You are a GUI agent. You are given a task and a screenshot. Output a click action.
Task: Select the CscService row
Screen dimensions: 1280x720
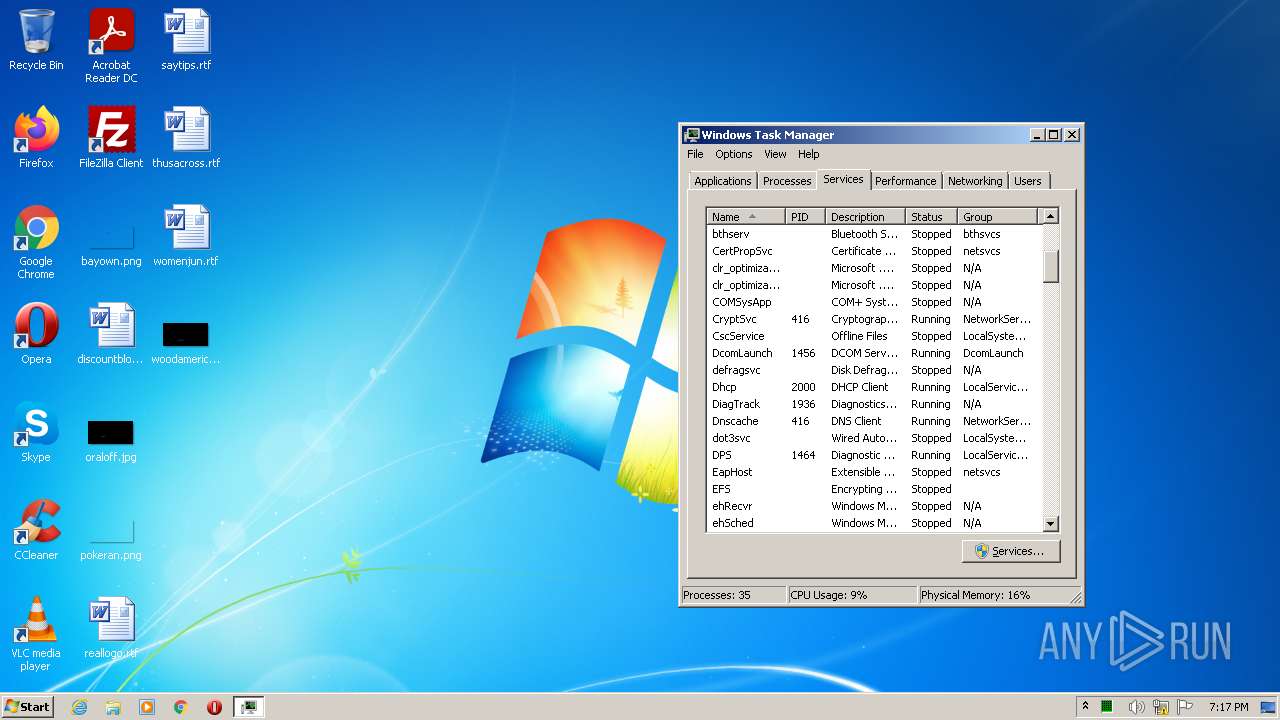click(874, 336)
